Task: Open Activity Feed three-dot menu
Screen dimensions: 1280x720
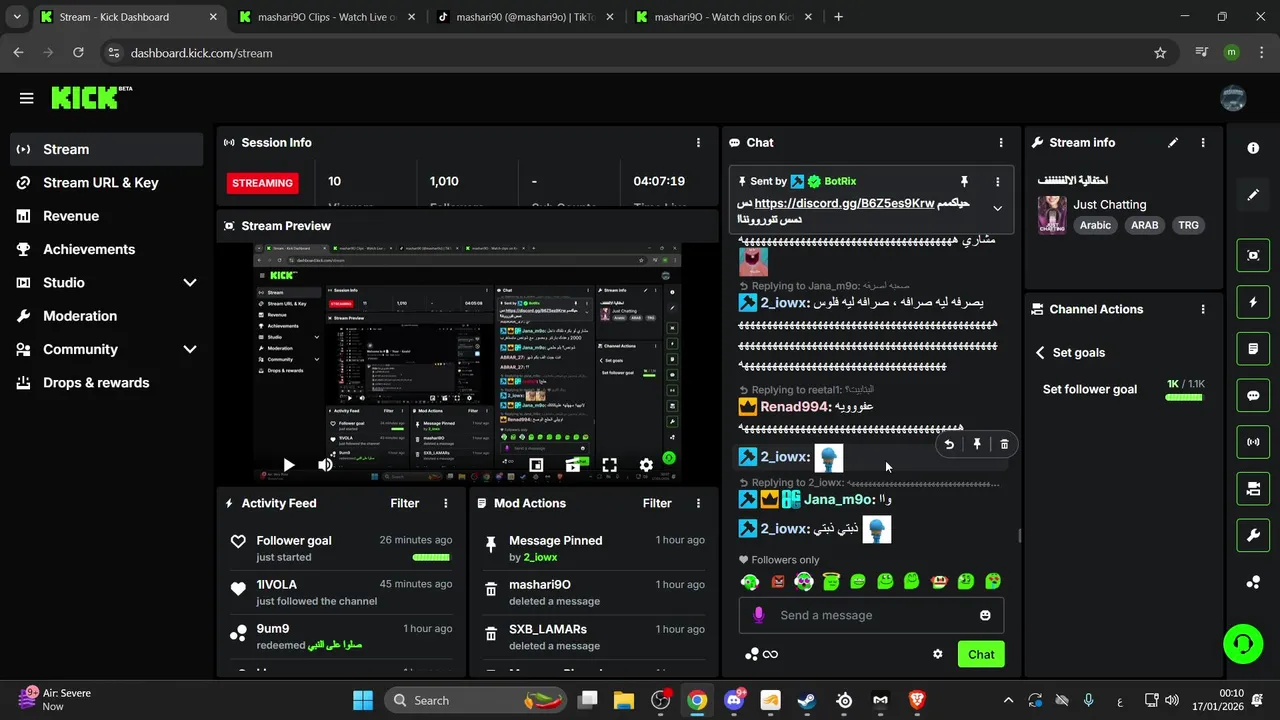Action: coord(446,503)
